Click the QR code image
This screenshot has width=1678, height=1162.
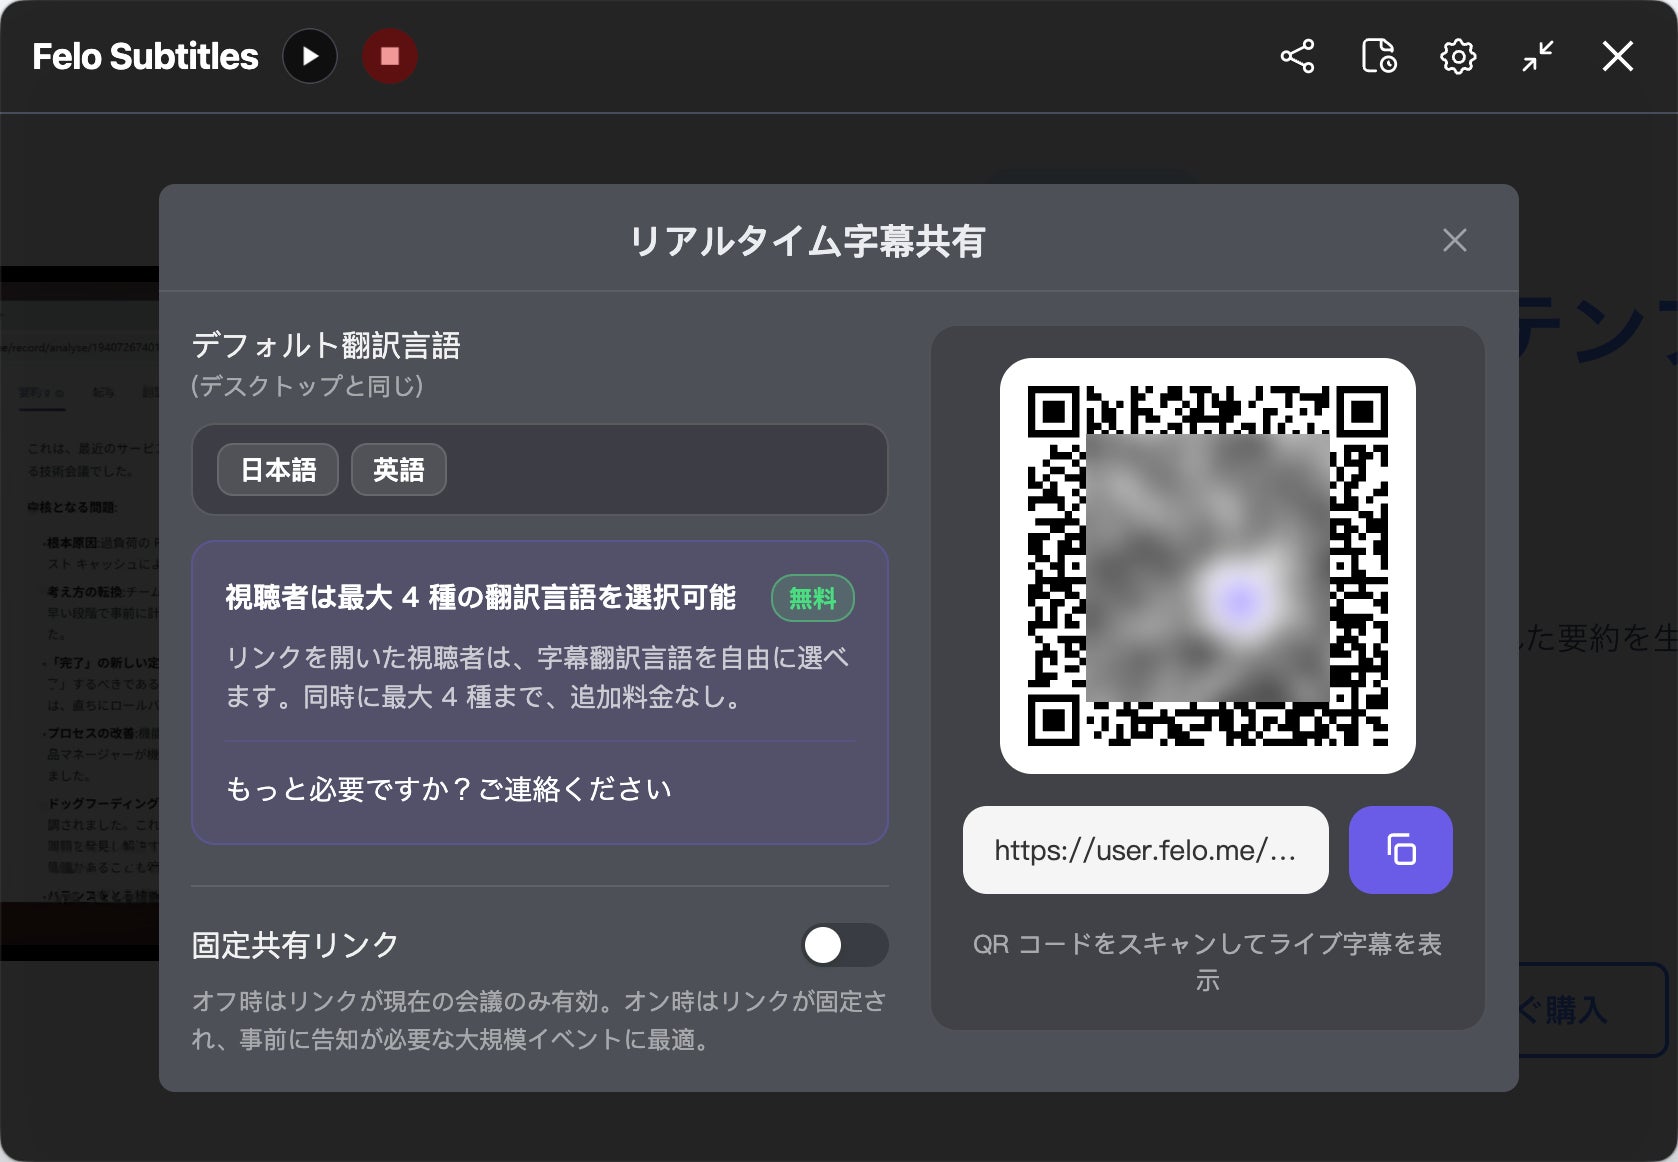coord(1207,566)
